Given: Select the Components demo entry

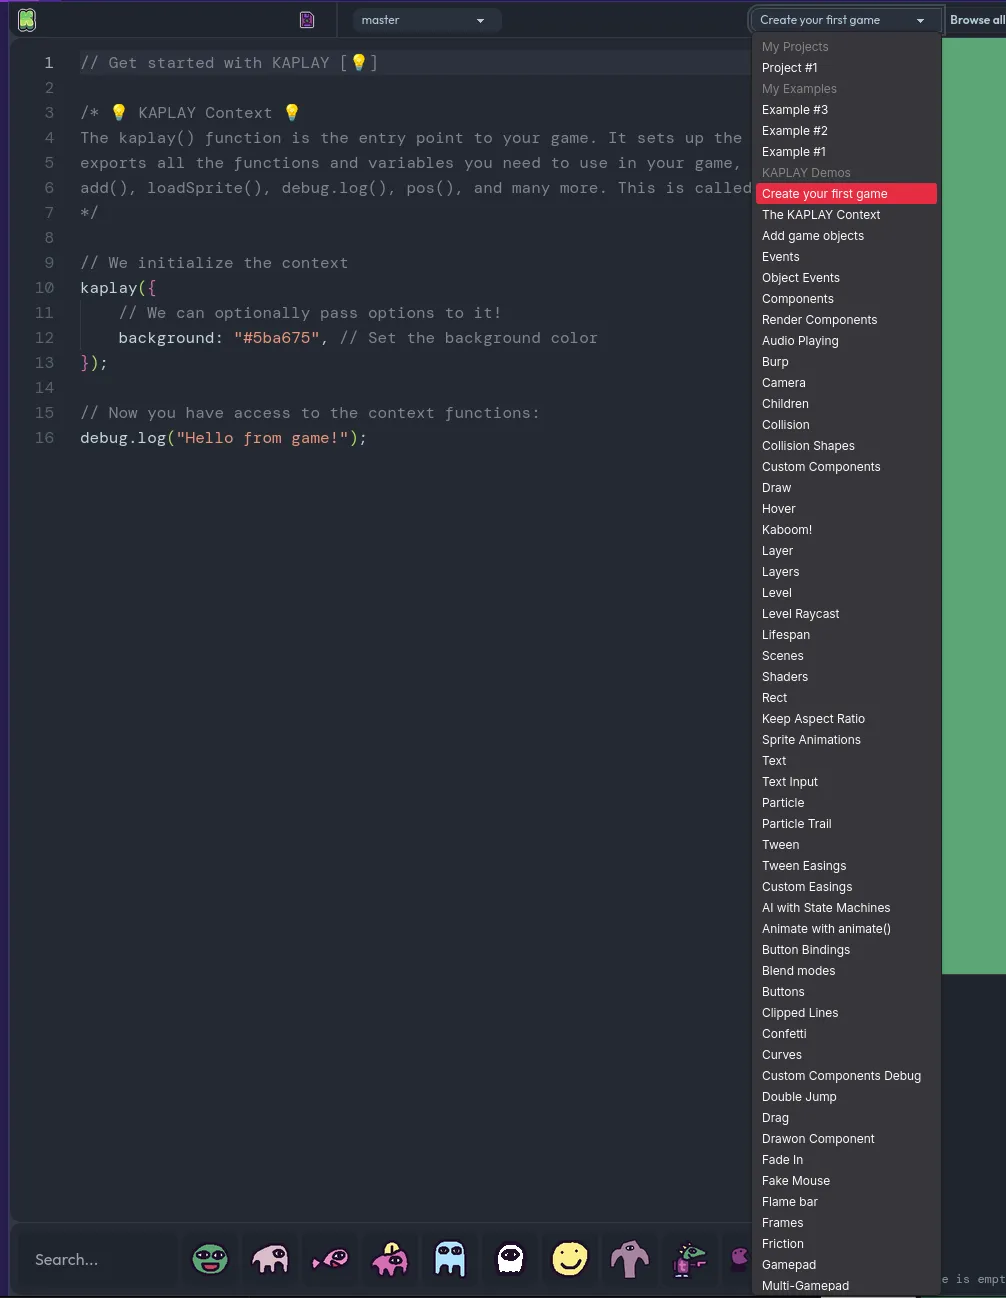Looking at the screenshot, I should tap(846, 299).
